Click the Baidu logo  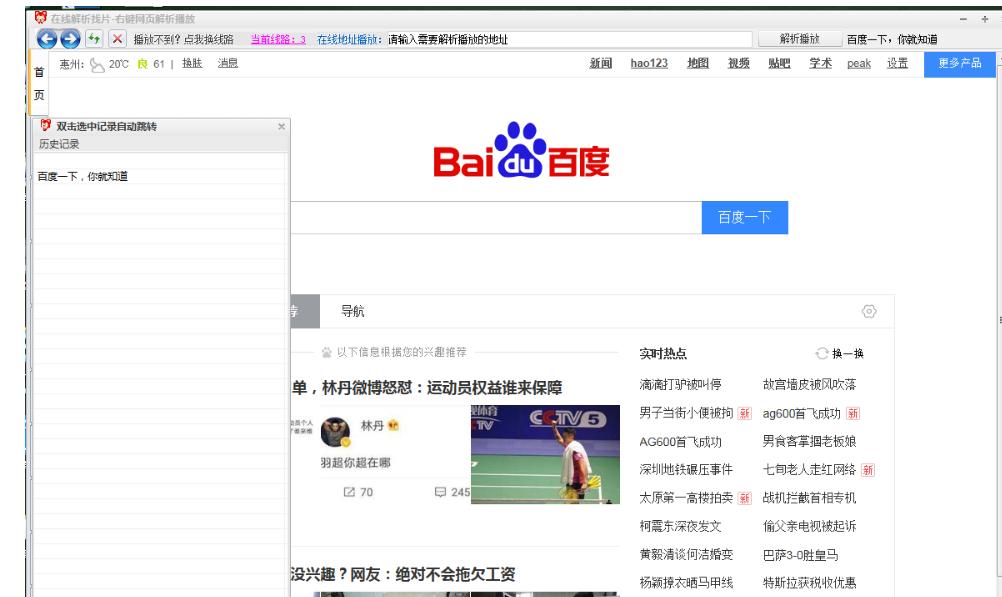tap(521, 158)
